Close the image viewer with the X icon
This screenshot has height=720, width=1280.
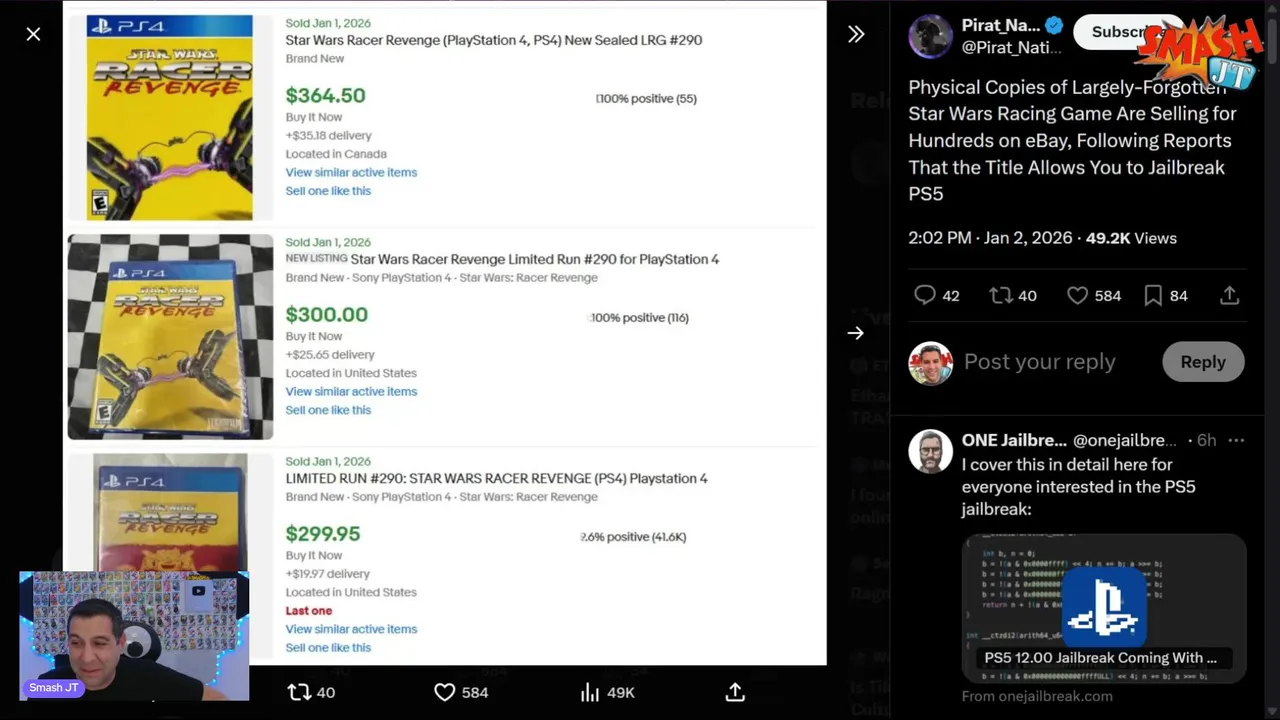tap(33, 35)
